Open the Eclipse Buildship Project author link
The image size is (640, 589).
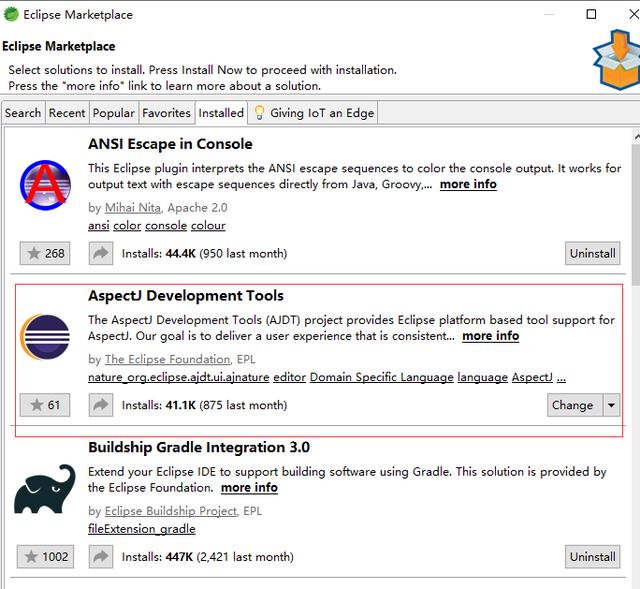click(171, 511)
